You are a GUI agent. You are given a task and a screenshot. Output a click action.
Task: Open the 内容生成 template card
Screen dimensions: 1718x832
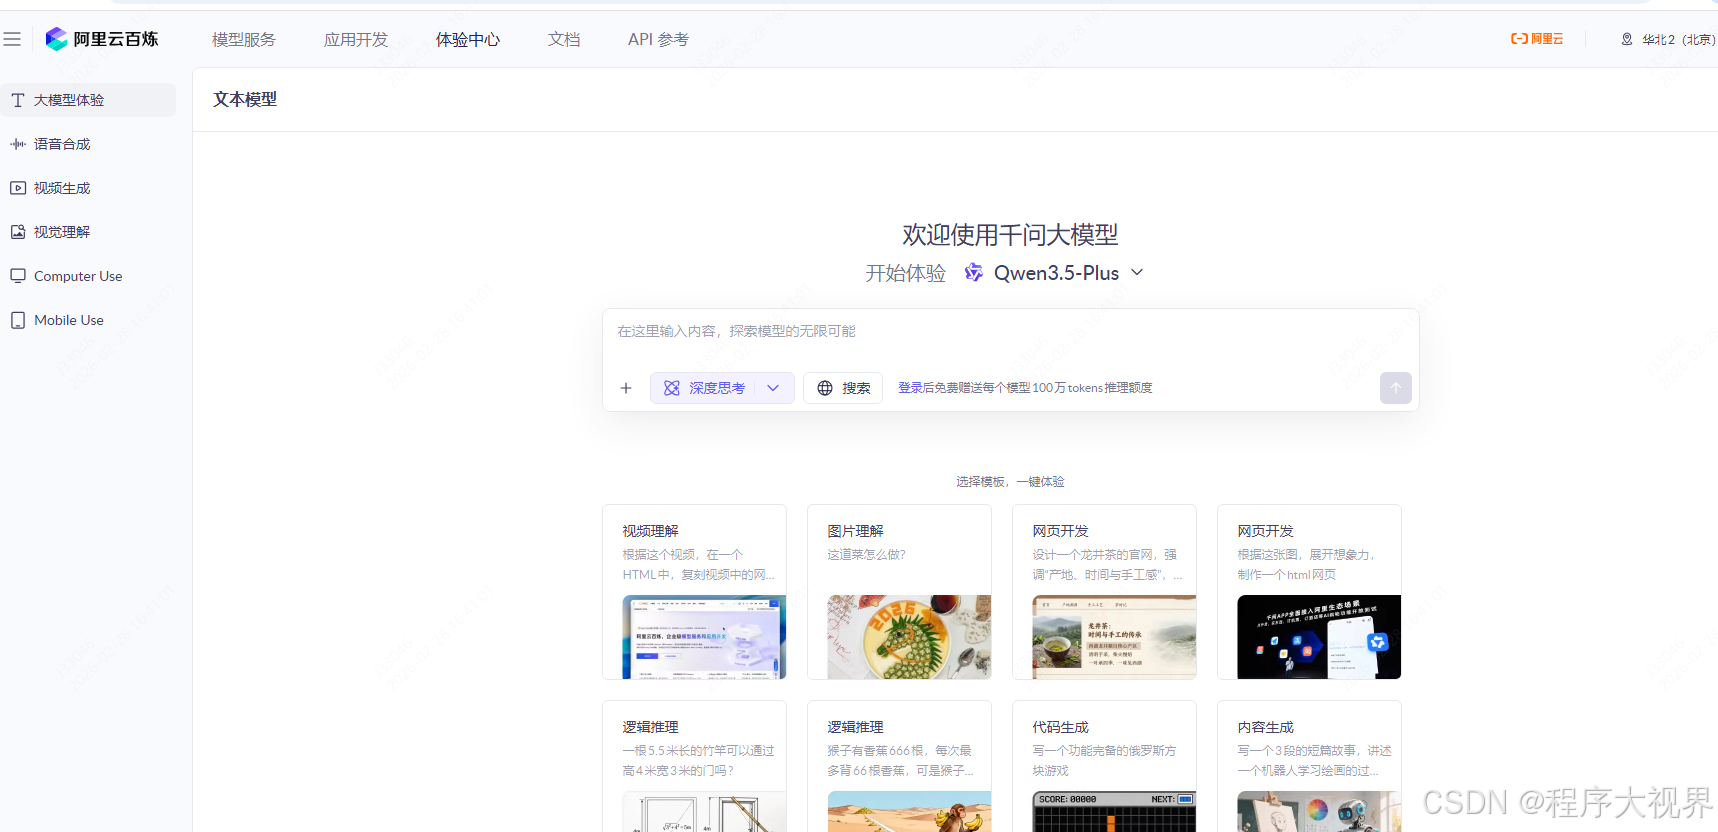coord(1309,766)
